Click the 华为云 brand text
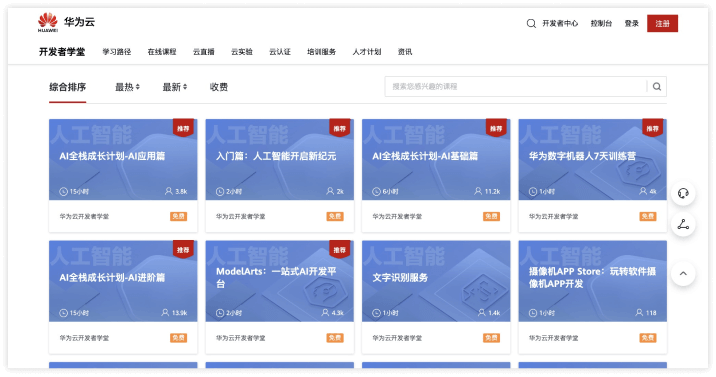716x377 pixels. point(79,21)
